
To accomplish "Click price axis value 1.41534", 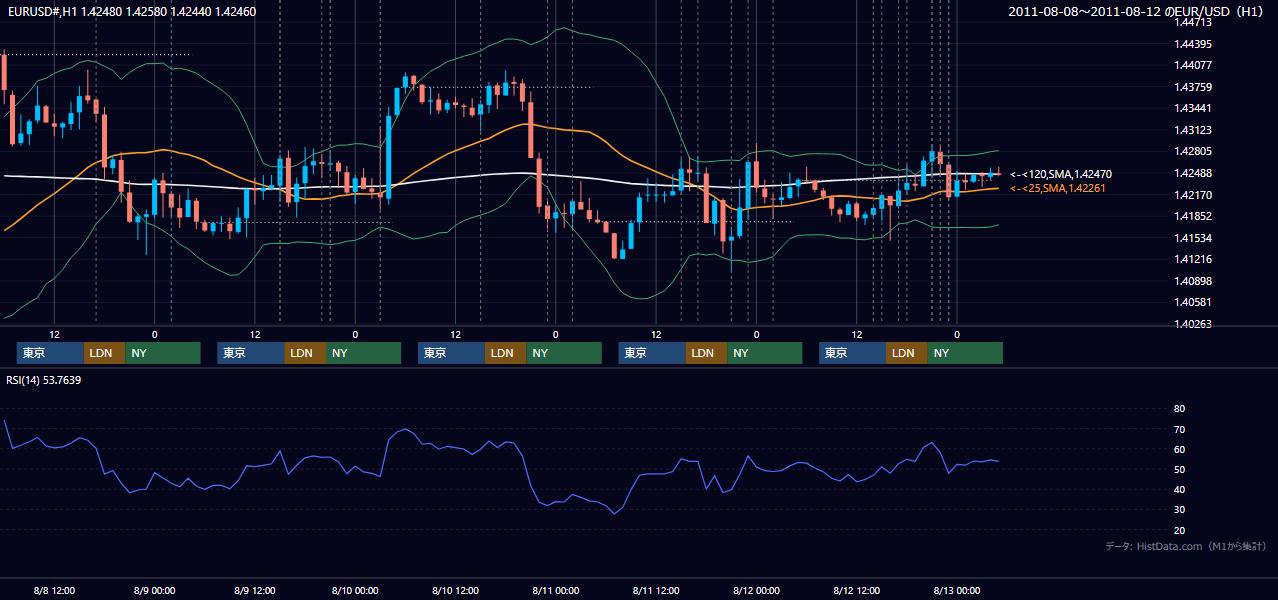I will [x=1193, y=238].
